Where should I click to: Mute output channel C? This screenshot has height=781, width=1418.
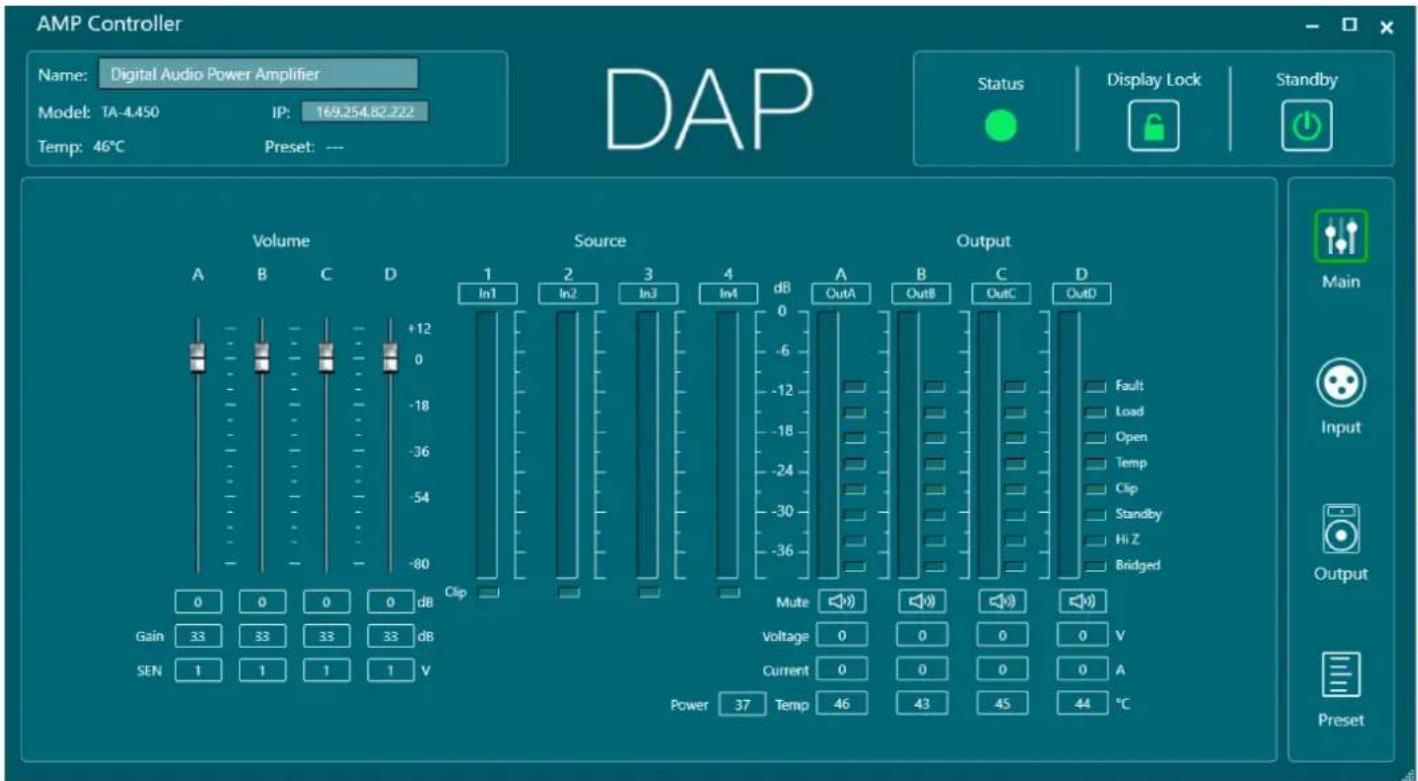[1003, 601]
